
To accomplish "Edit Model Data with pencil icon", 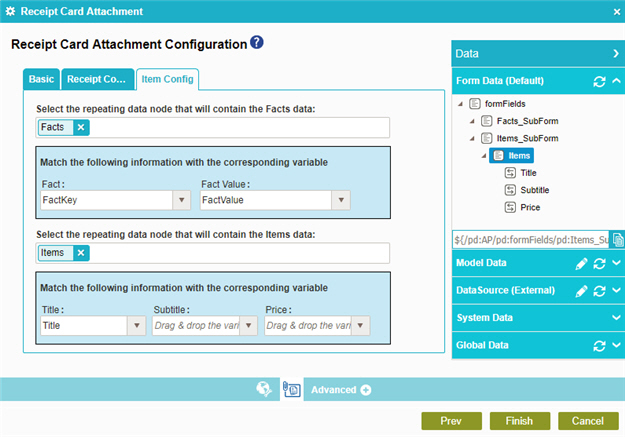I will pos(581,264).
